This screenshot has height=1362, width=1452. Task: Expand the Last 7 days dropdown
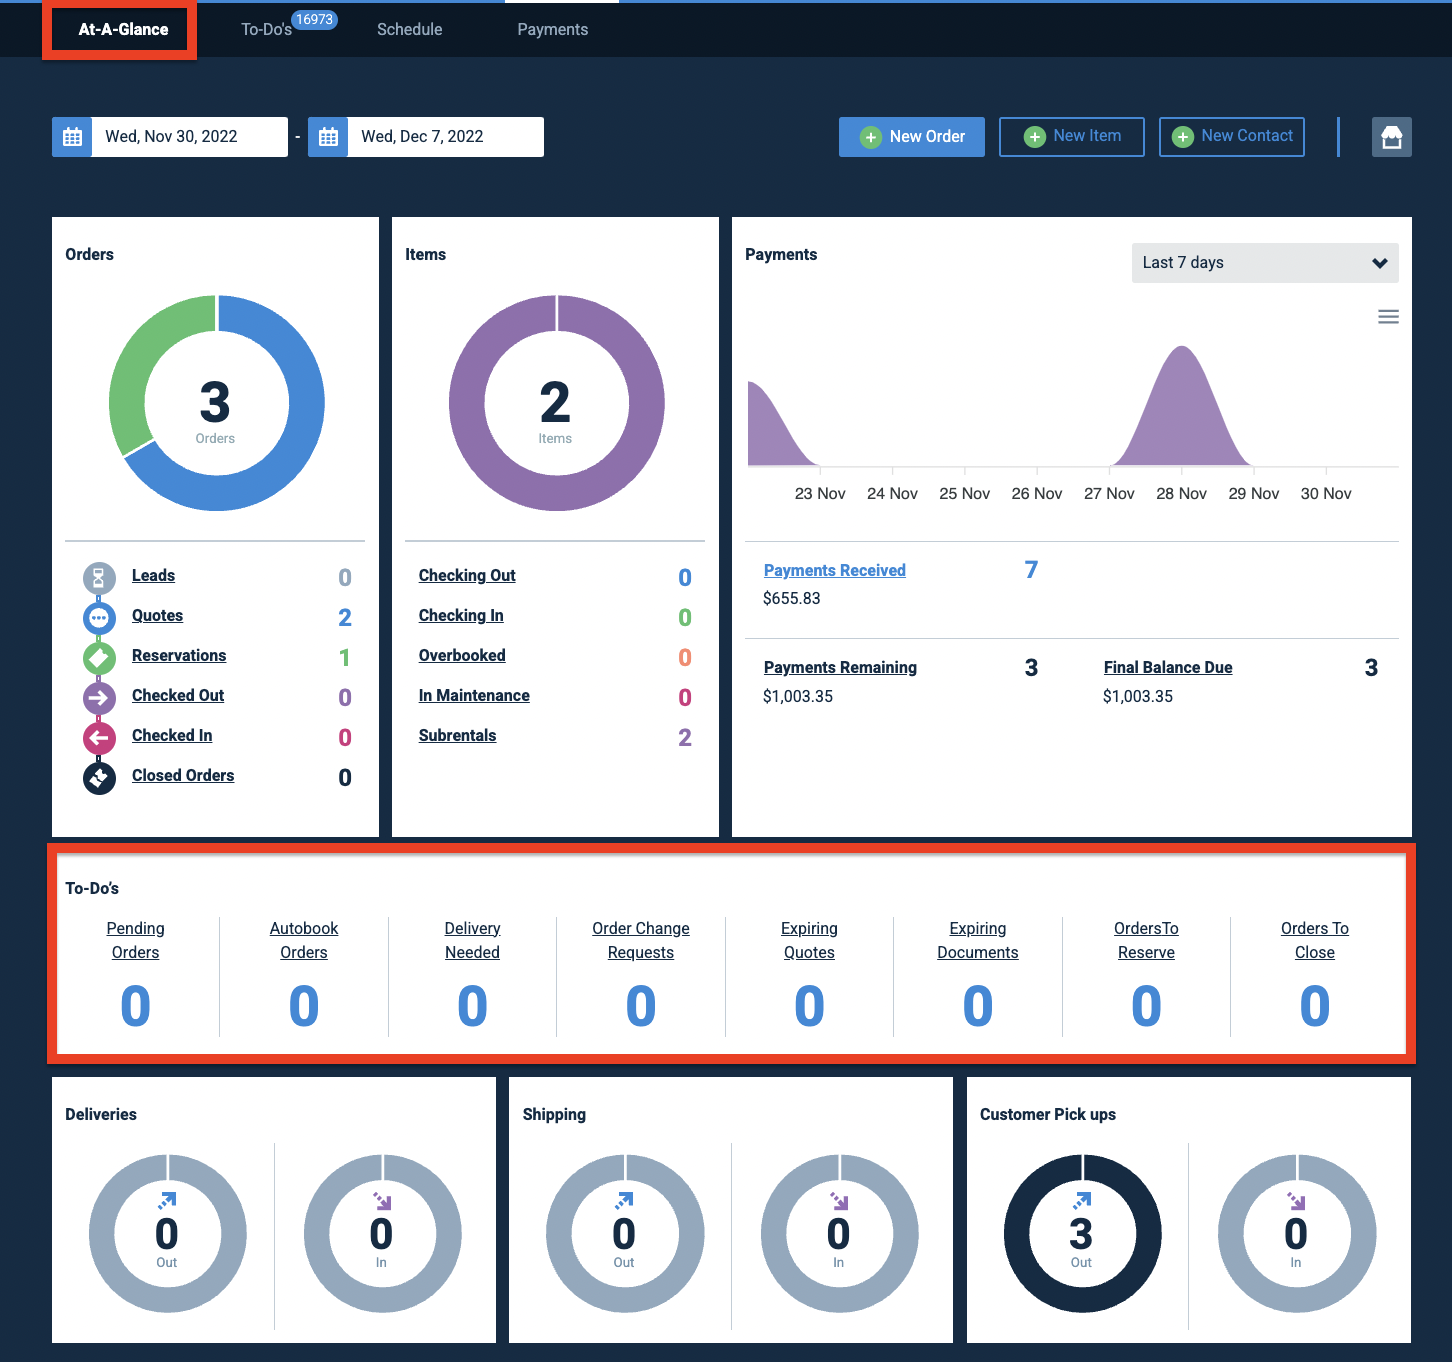[x=1265, y=263]
